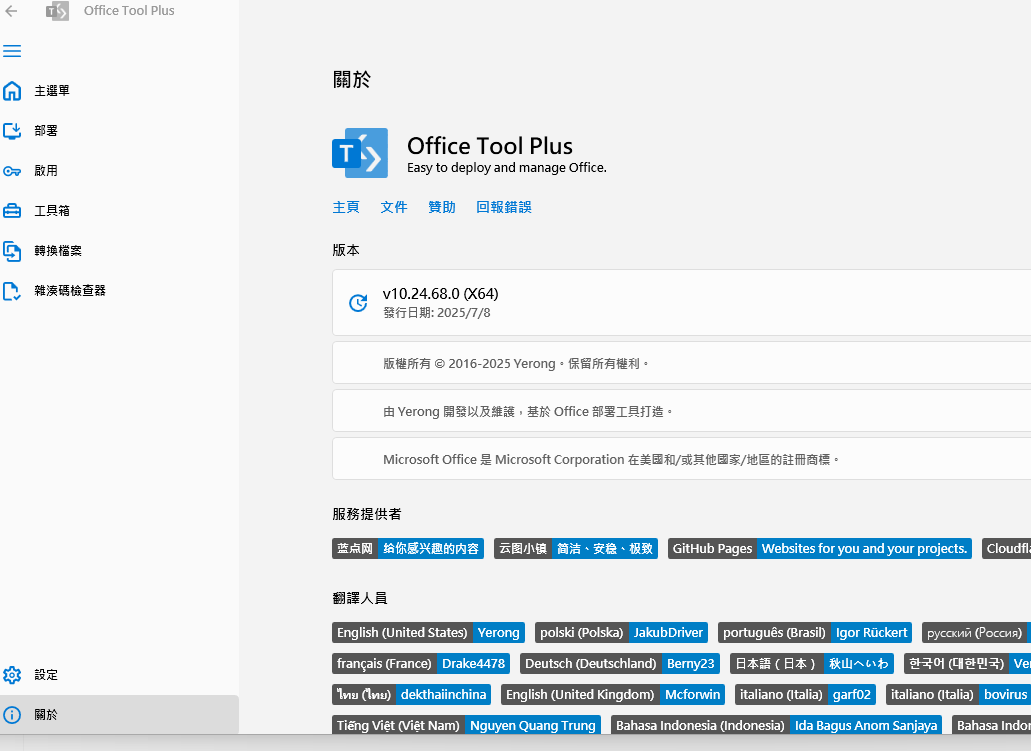Open the 贊助 sponsor link

(x=442, y=207)
